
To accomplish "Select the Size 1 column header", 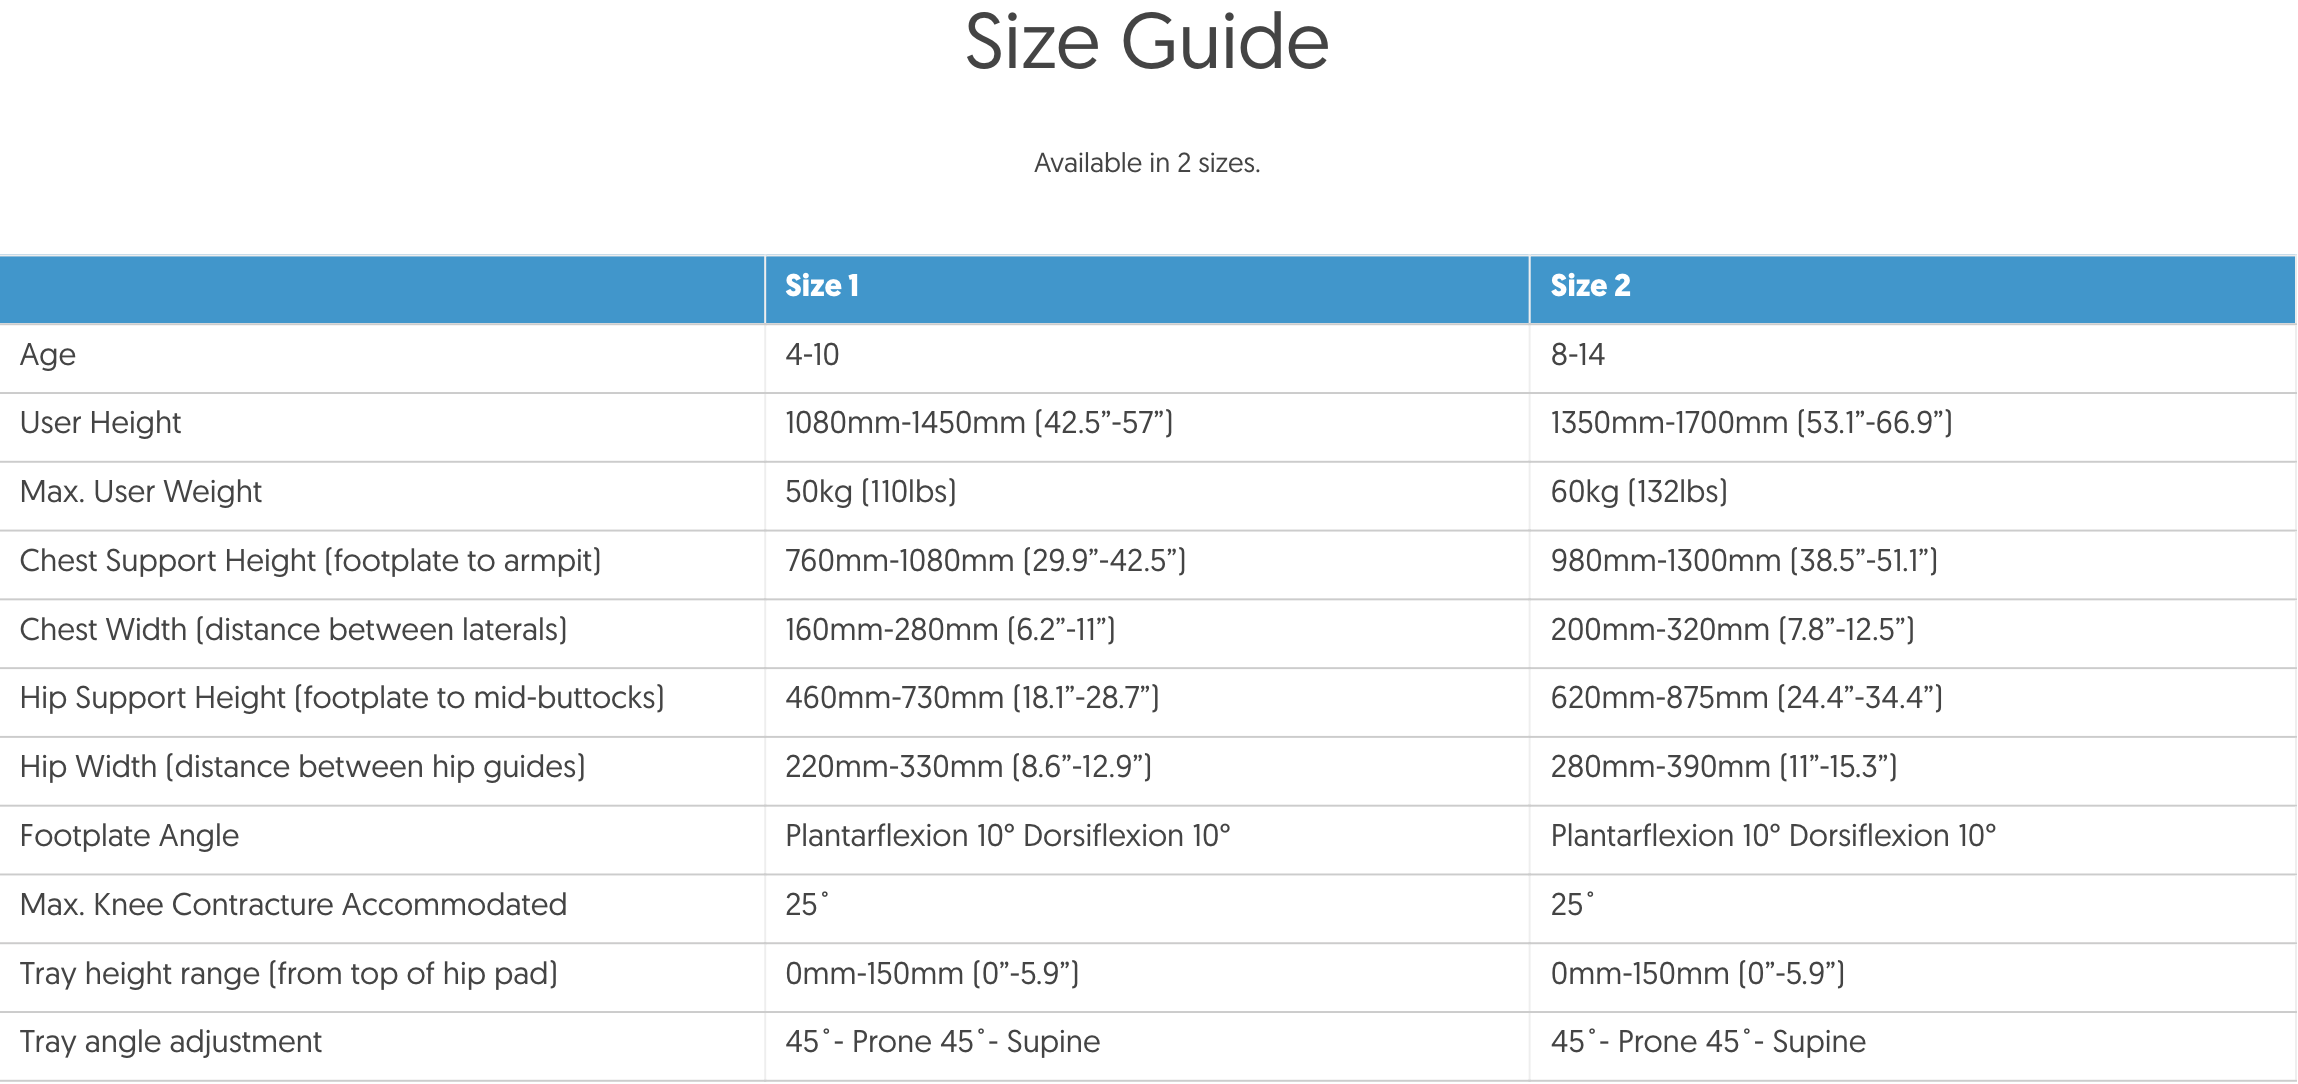I will click(822, 286).
